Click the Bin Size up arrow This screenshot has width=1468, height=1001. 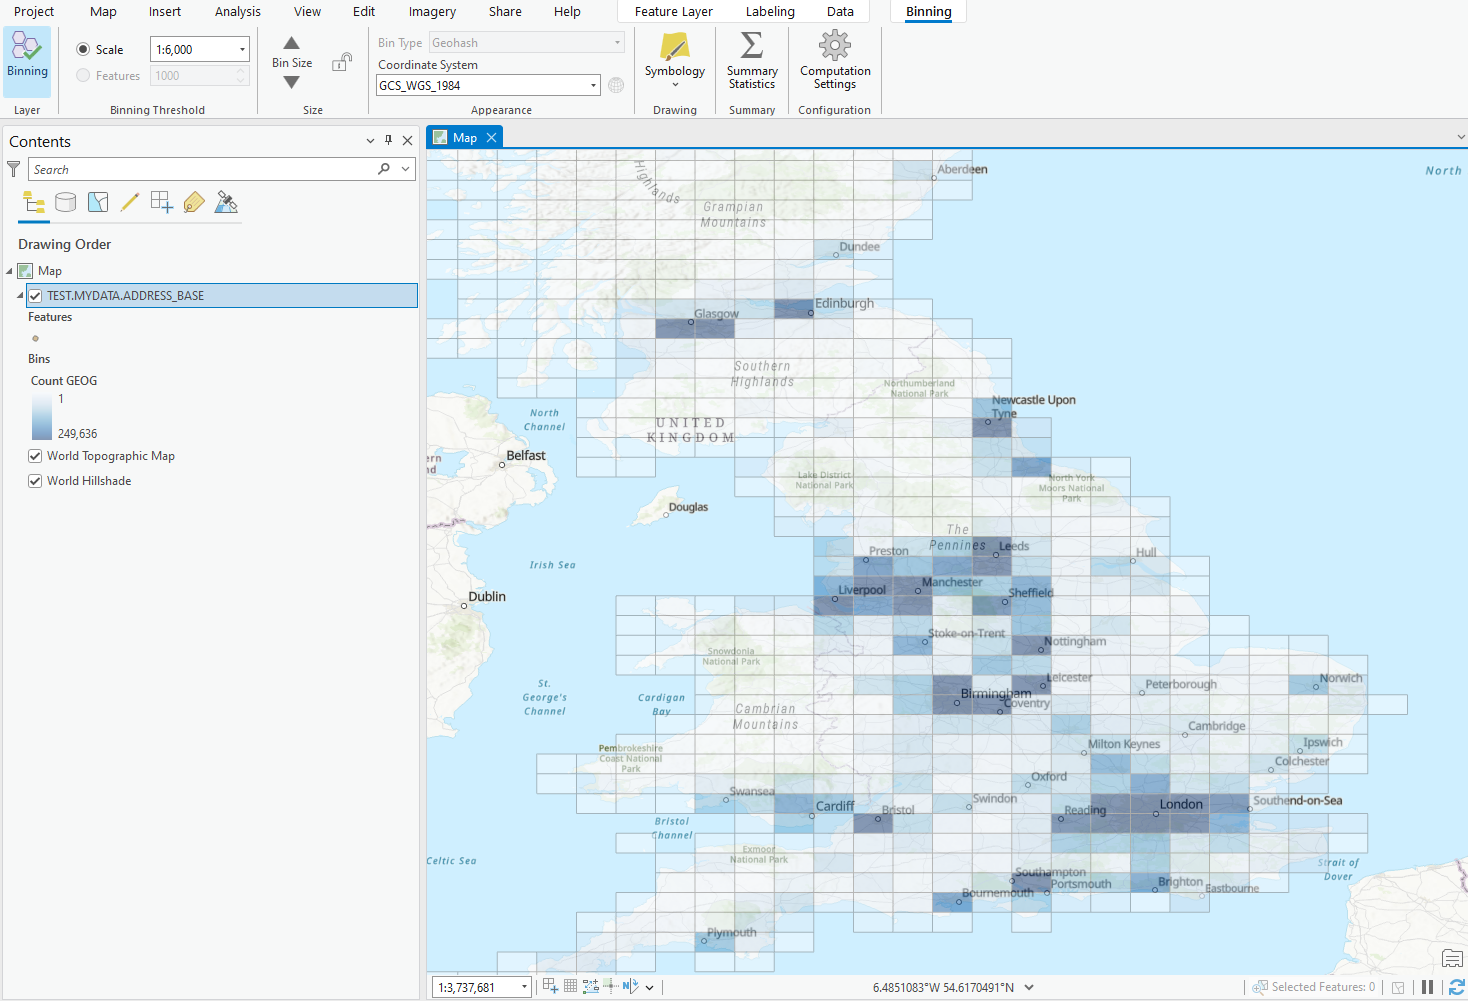[x=291, y=44]
